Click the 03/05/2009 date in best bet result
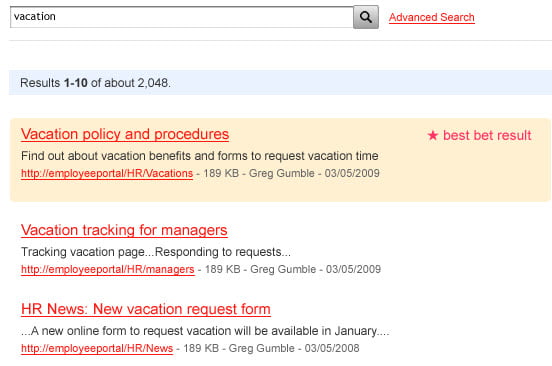Image resolution: width=552 pixels, height=366 pixels. 352,173
